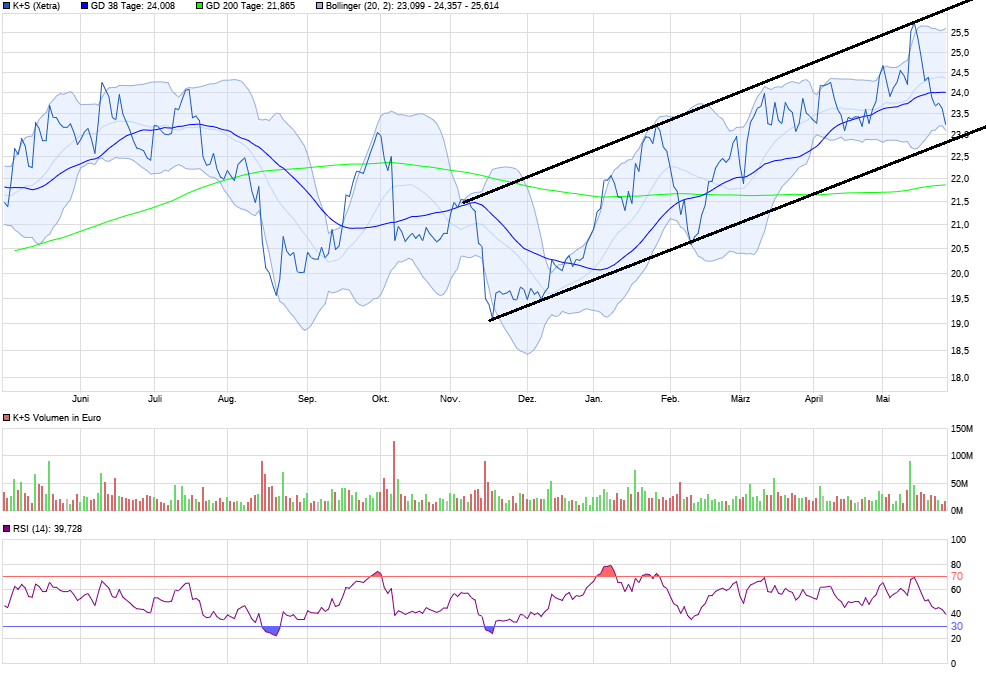Click the 50M volume axis value
This screenshot has width=986, height=673.
coord(960,484)
